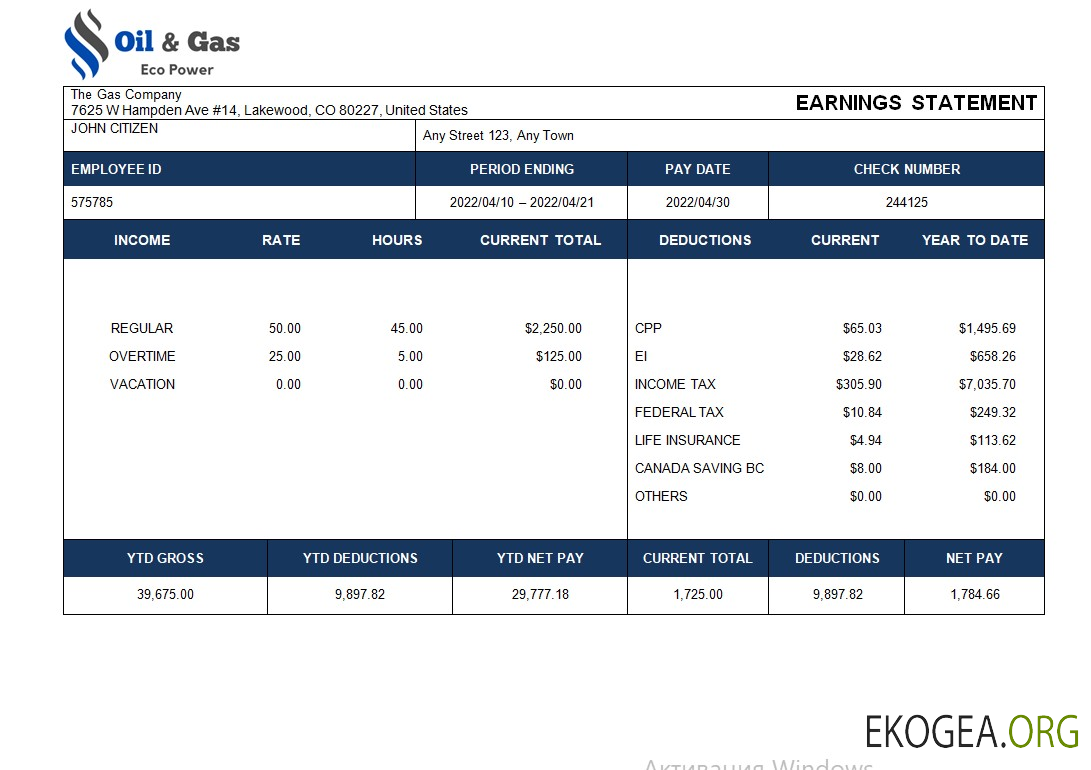Screen dimensions: 1091x770
Task: Click the company address line on Hampden Ave
Action: [269, 110]
